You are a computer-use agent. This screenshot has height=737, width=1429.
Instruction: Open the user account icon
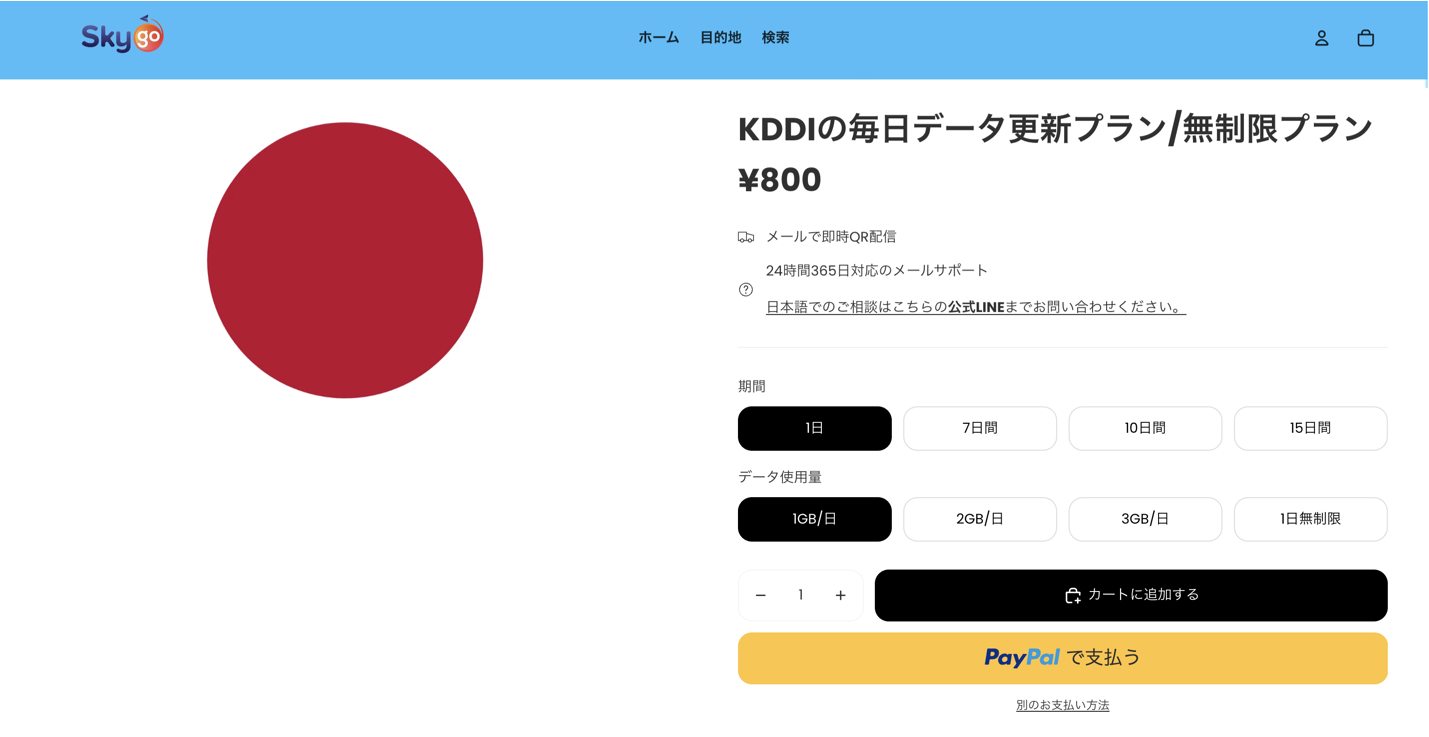(x=1321, y=38)
